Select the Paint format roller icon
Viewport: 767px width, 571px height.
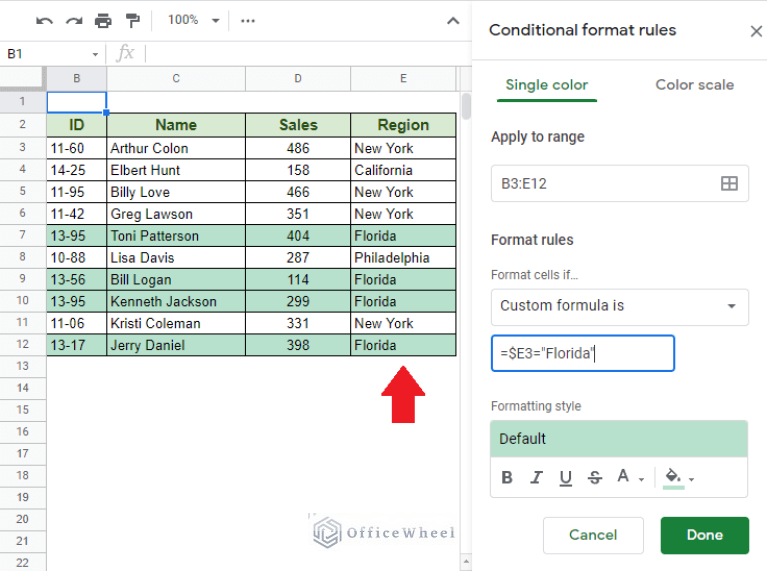(133, 20)
